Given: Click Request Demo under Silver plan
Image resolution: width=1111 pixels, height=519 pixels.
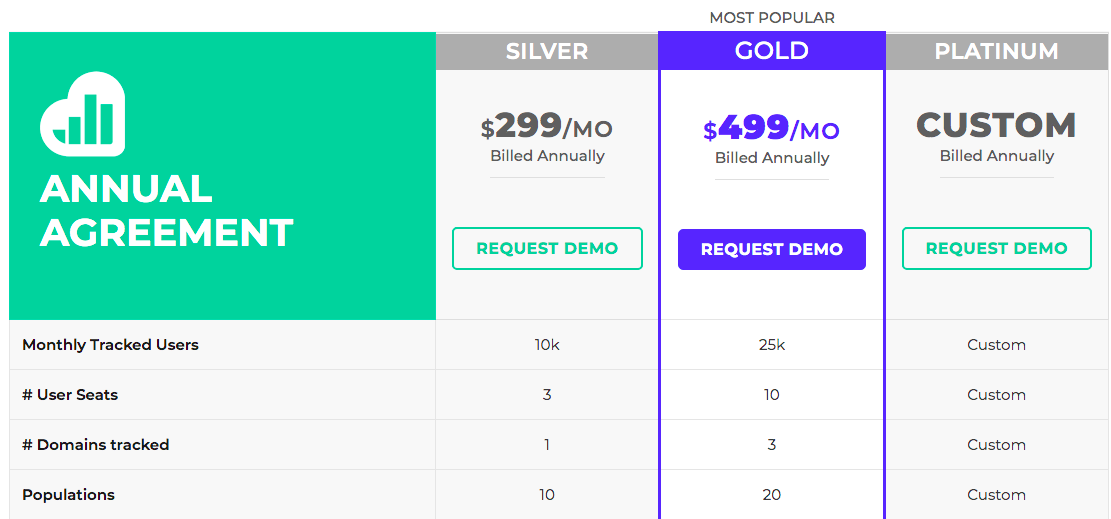Looking at the screenshot, I should click(547, 249).
